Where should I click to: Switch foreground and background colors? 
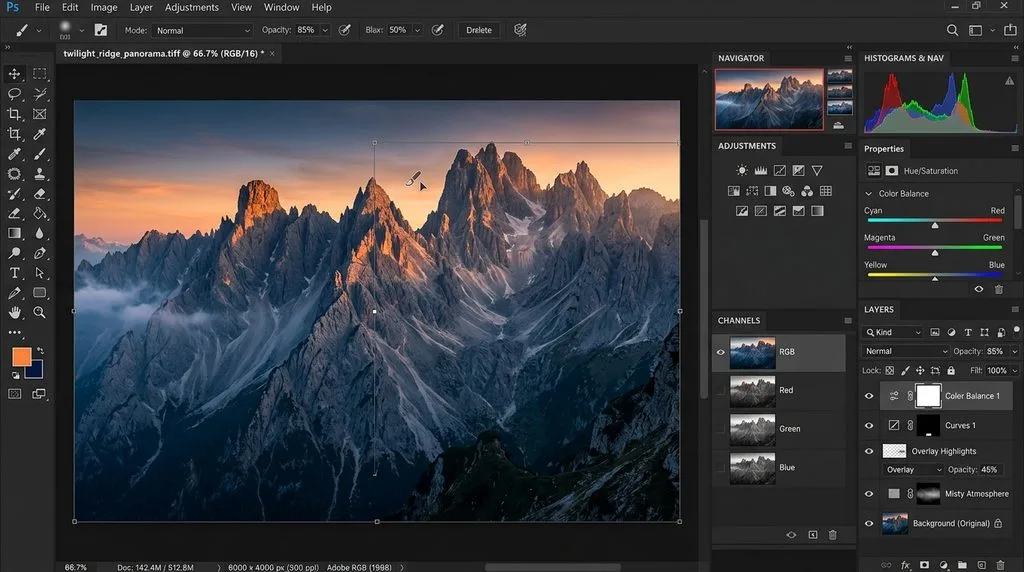pyautogui.click(x=40, y=351)
